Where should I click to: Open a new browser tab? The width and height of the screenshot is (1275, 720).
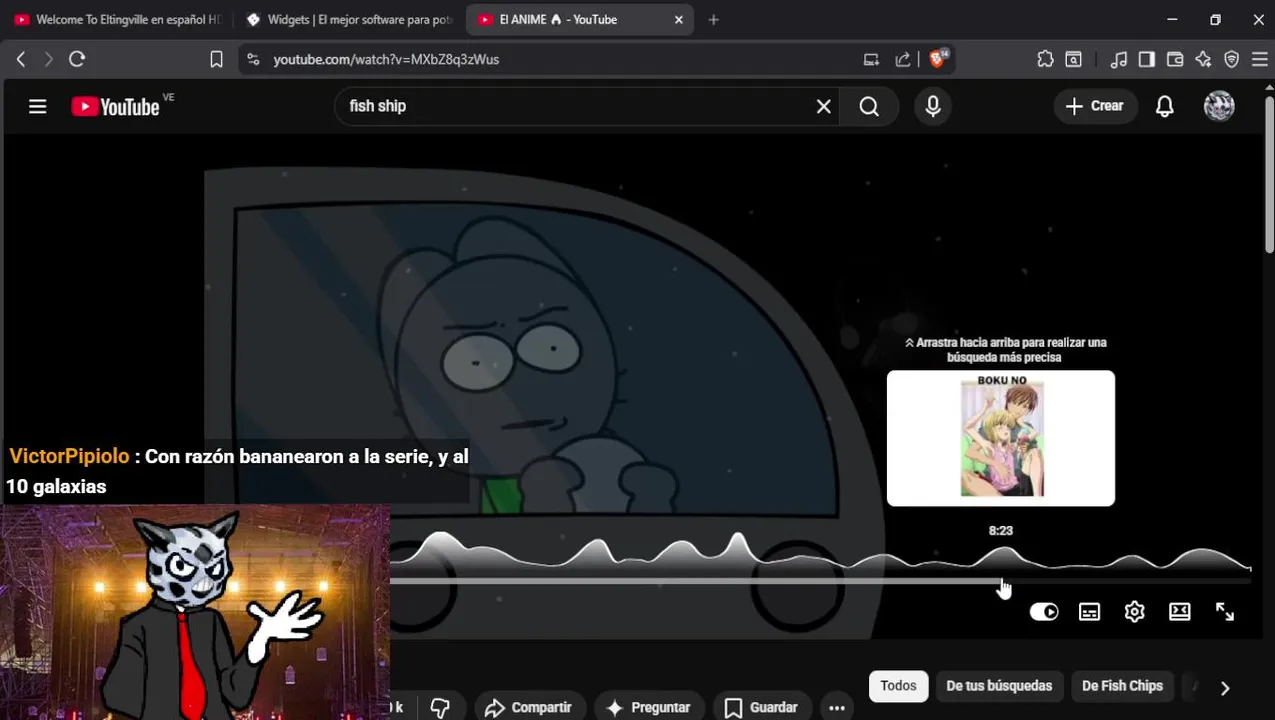[713, 19]
